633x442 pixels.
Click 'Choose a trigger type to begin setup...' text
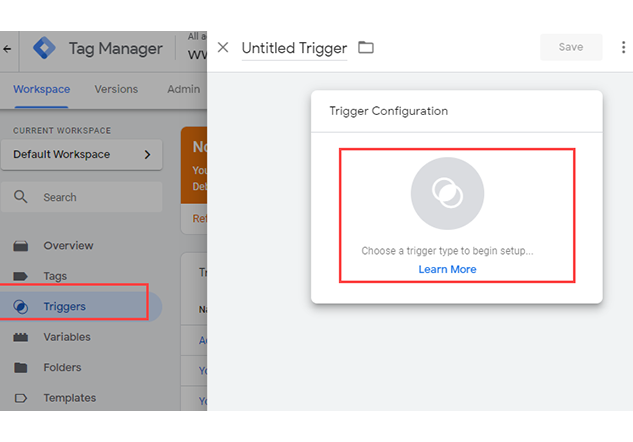[x=447, y=251]
